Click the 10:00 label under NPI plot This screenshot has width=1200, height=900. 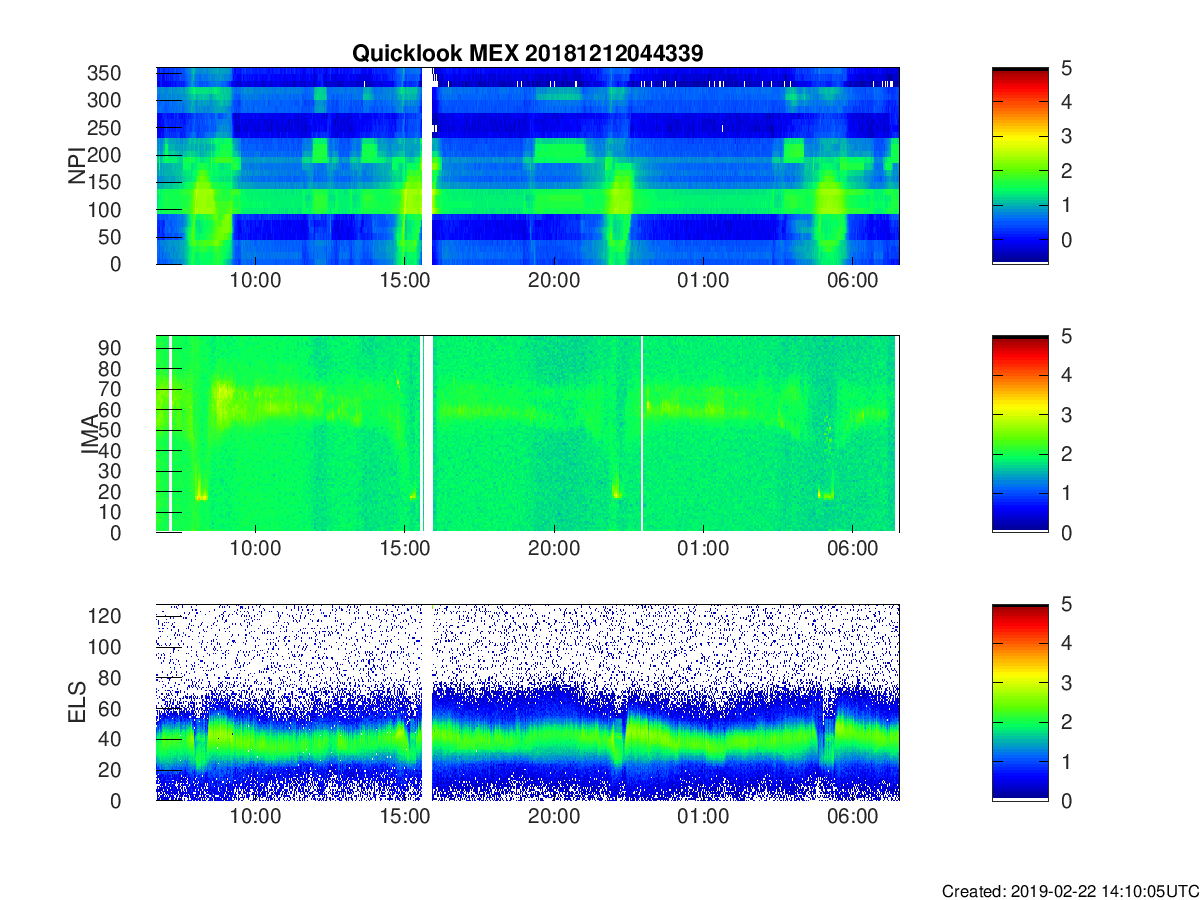coord(256,282)
